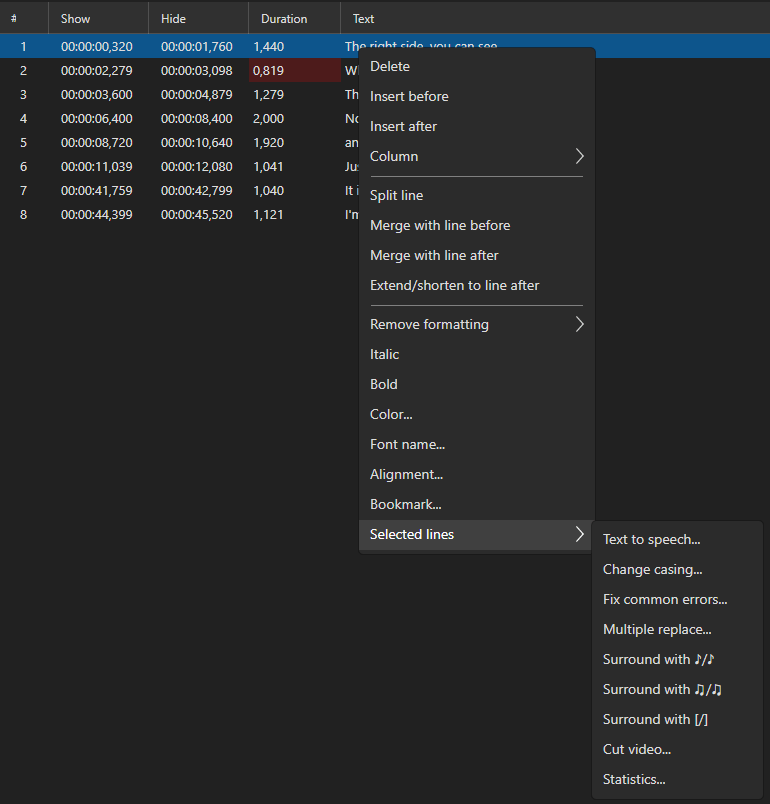The image size is (770, 804).
Task: Open the Alignment... option
Action: pyautogui.click(x=406, y=475)
